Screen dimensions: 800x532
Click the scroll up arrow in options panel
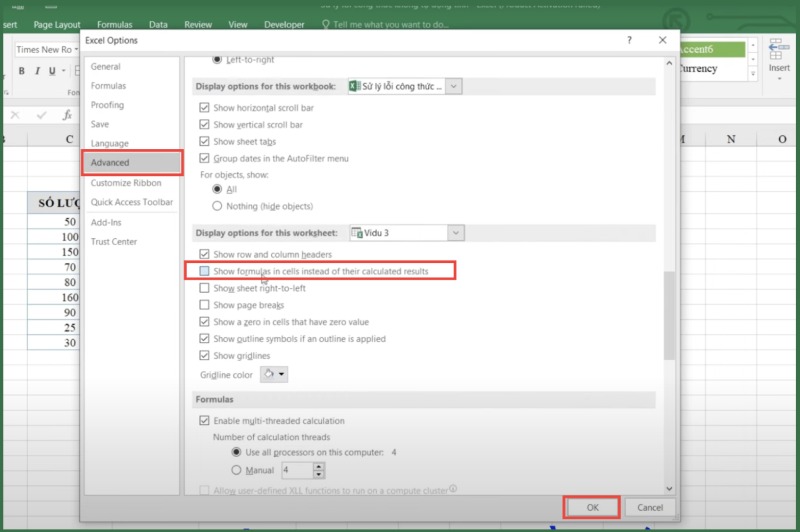669,63
